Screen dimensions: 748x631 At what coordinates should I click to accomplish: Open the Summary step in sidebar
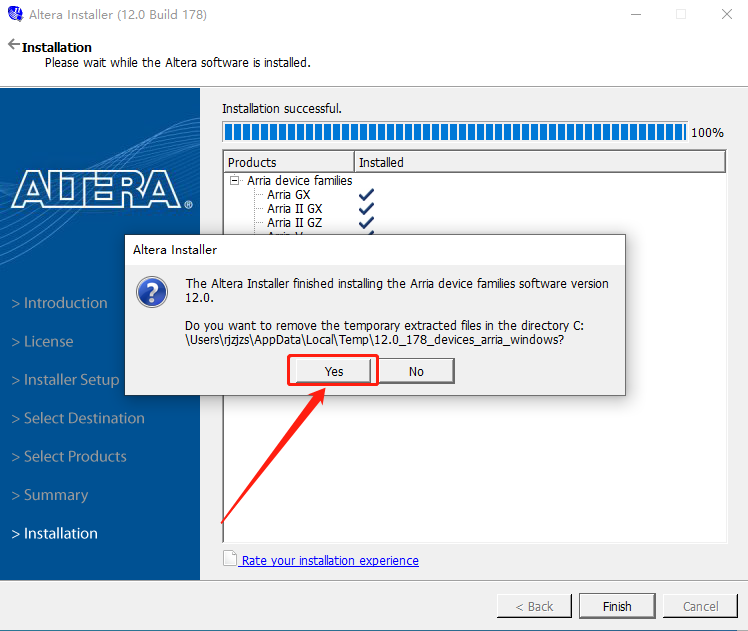click(x=50, y=495)
